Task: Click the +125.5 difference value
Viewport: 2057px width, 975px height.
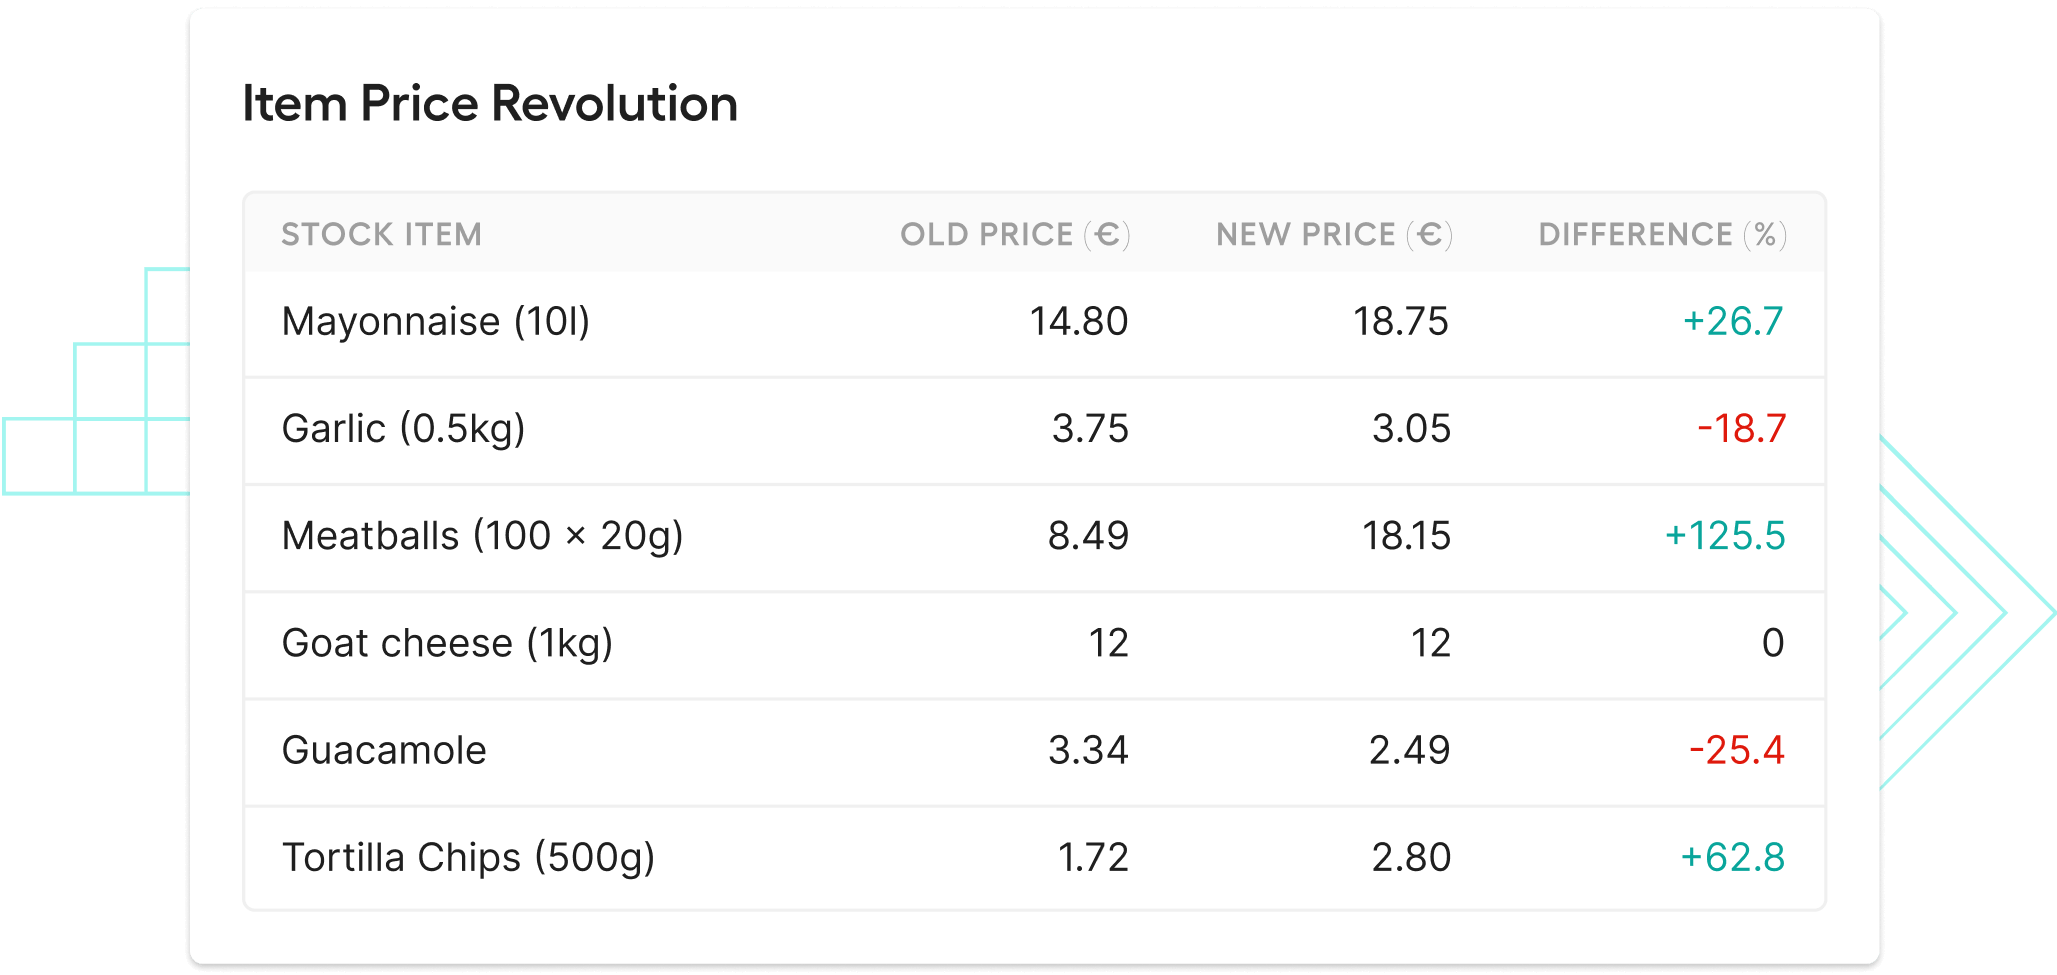Action: [x=1724, y=536]
